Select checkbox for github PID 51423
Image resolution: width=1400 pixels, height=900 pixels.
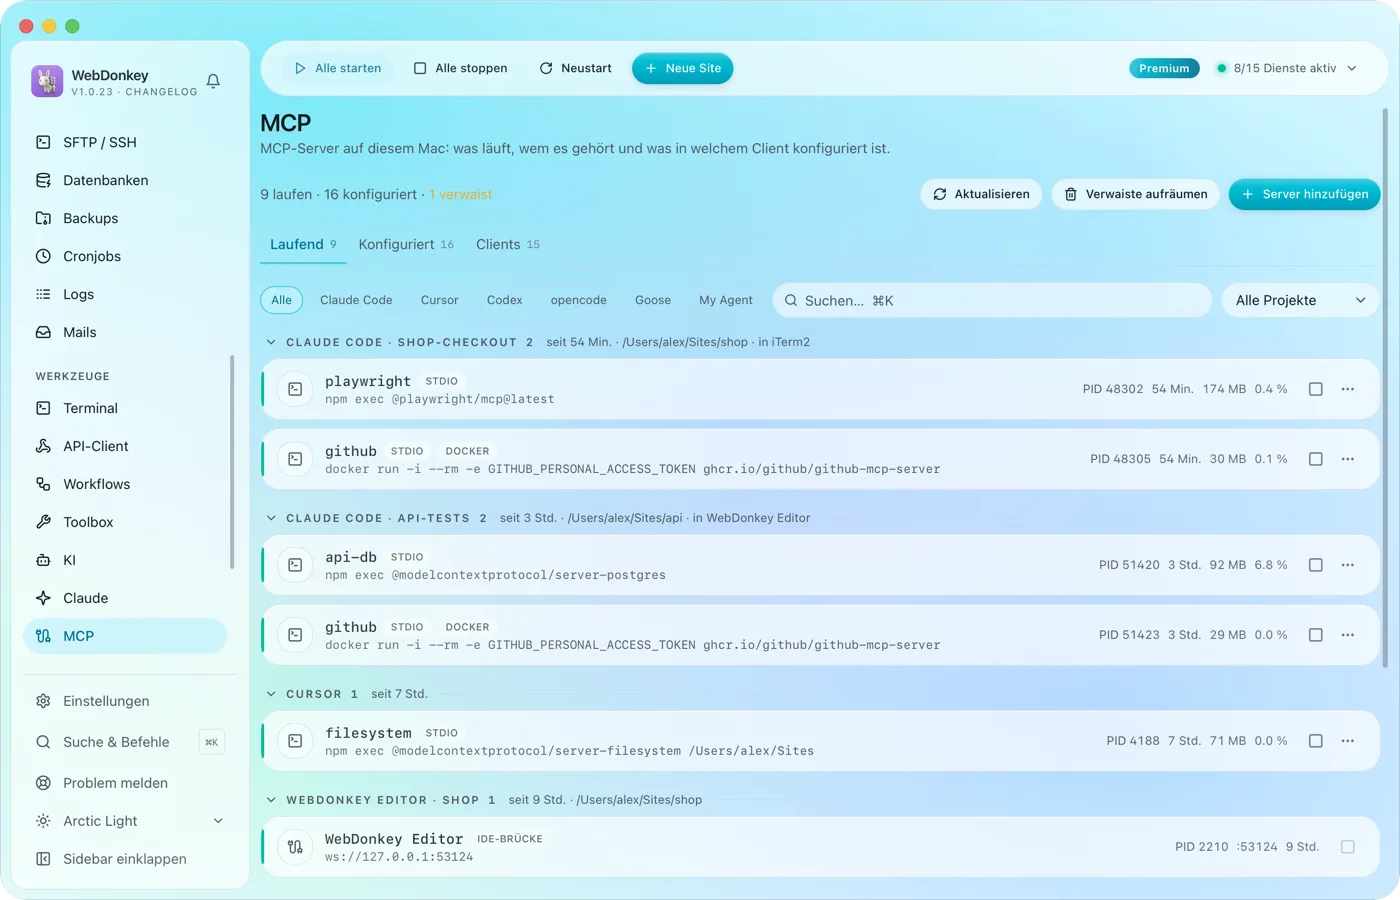1316,635
